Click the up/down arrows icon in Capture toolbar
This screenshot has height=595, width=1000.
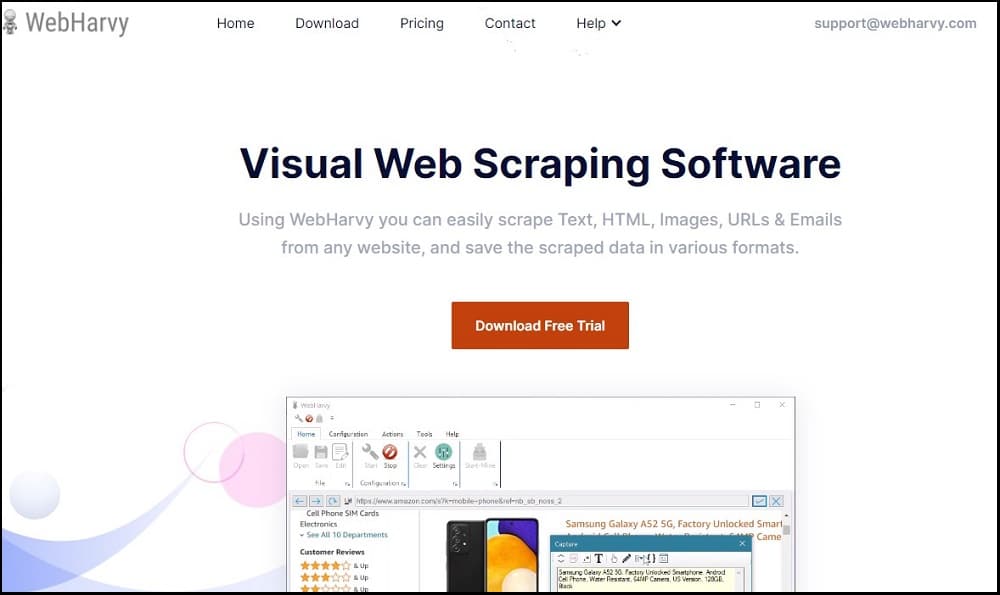561,559
